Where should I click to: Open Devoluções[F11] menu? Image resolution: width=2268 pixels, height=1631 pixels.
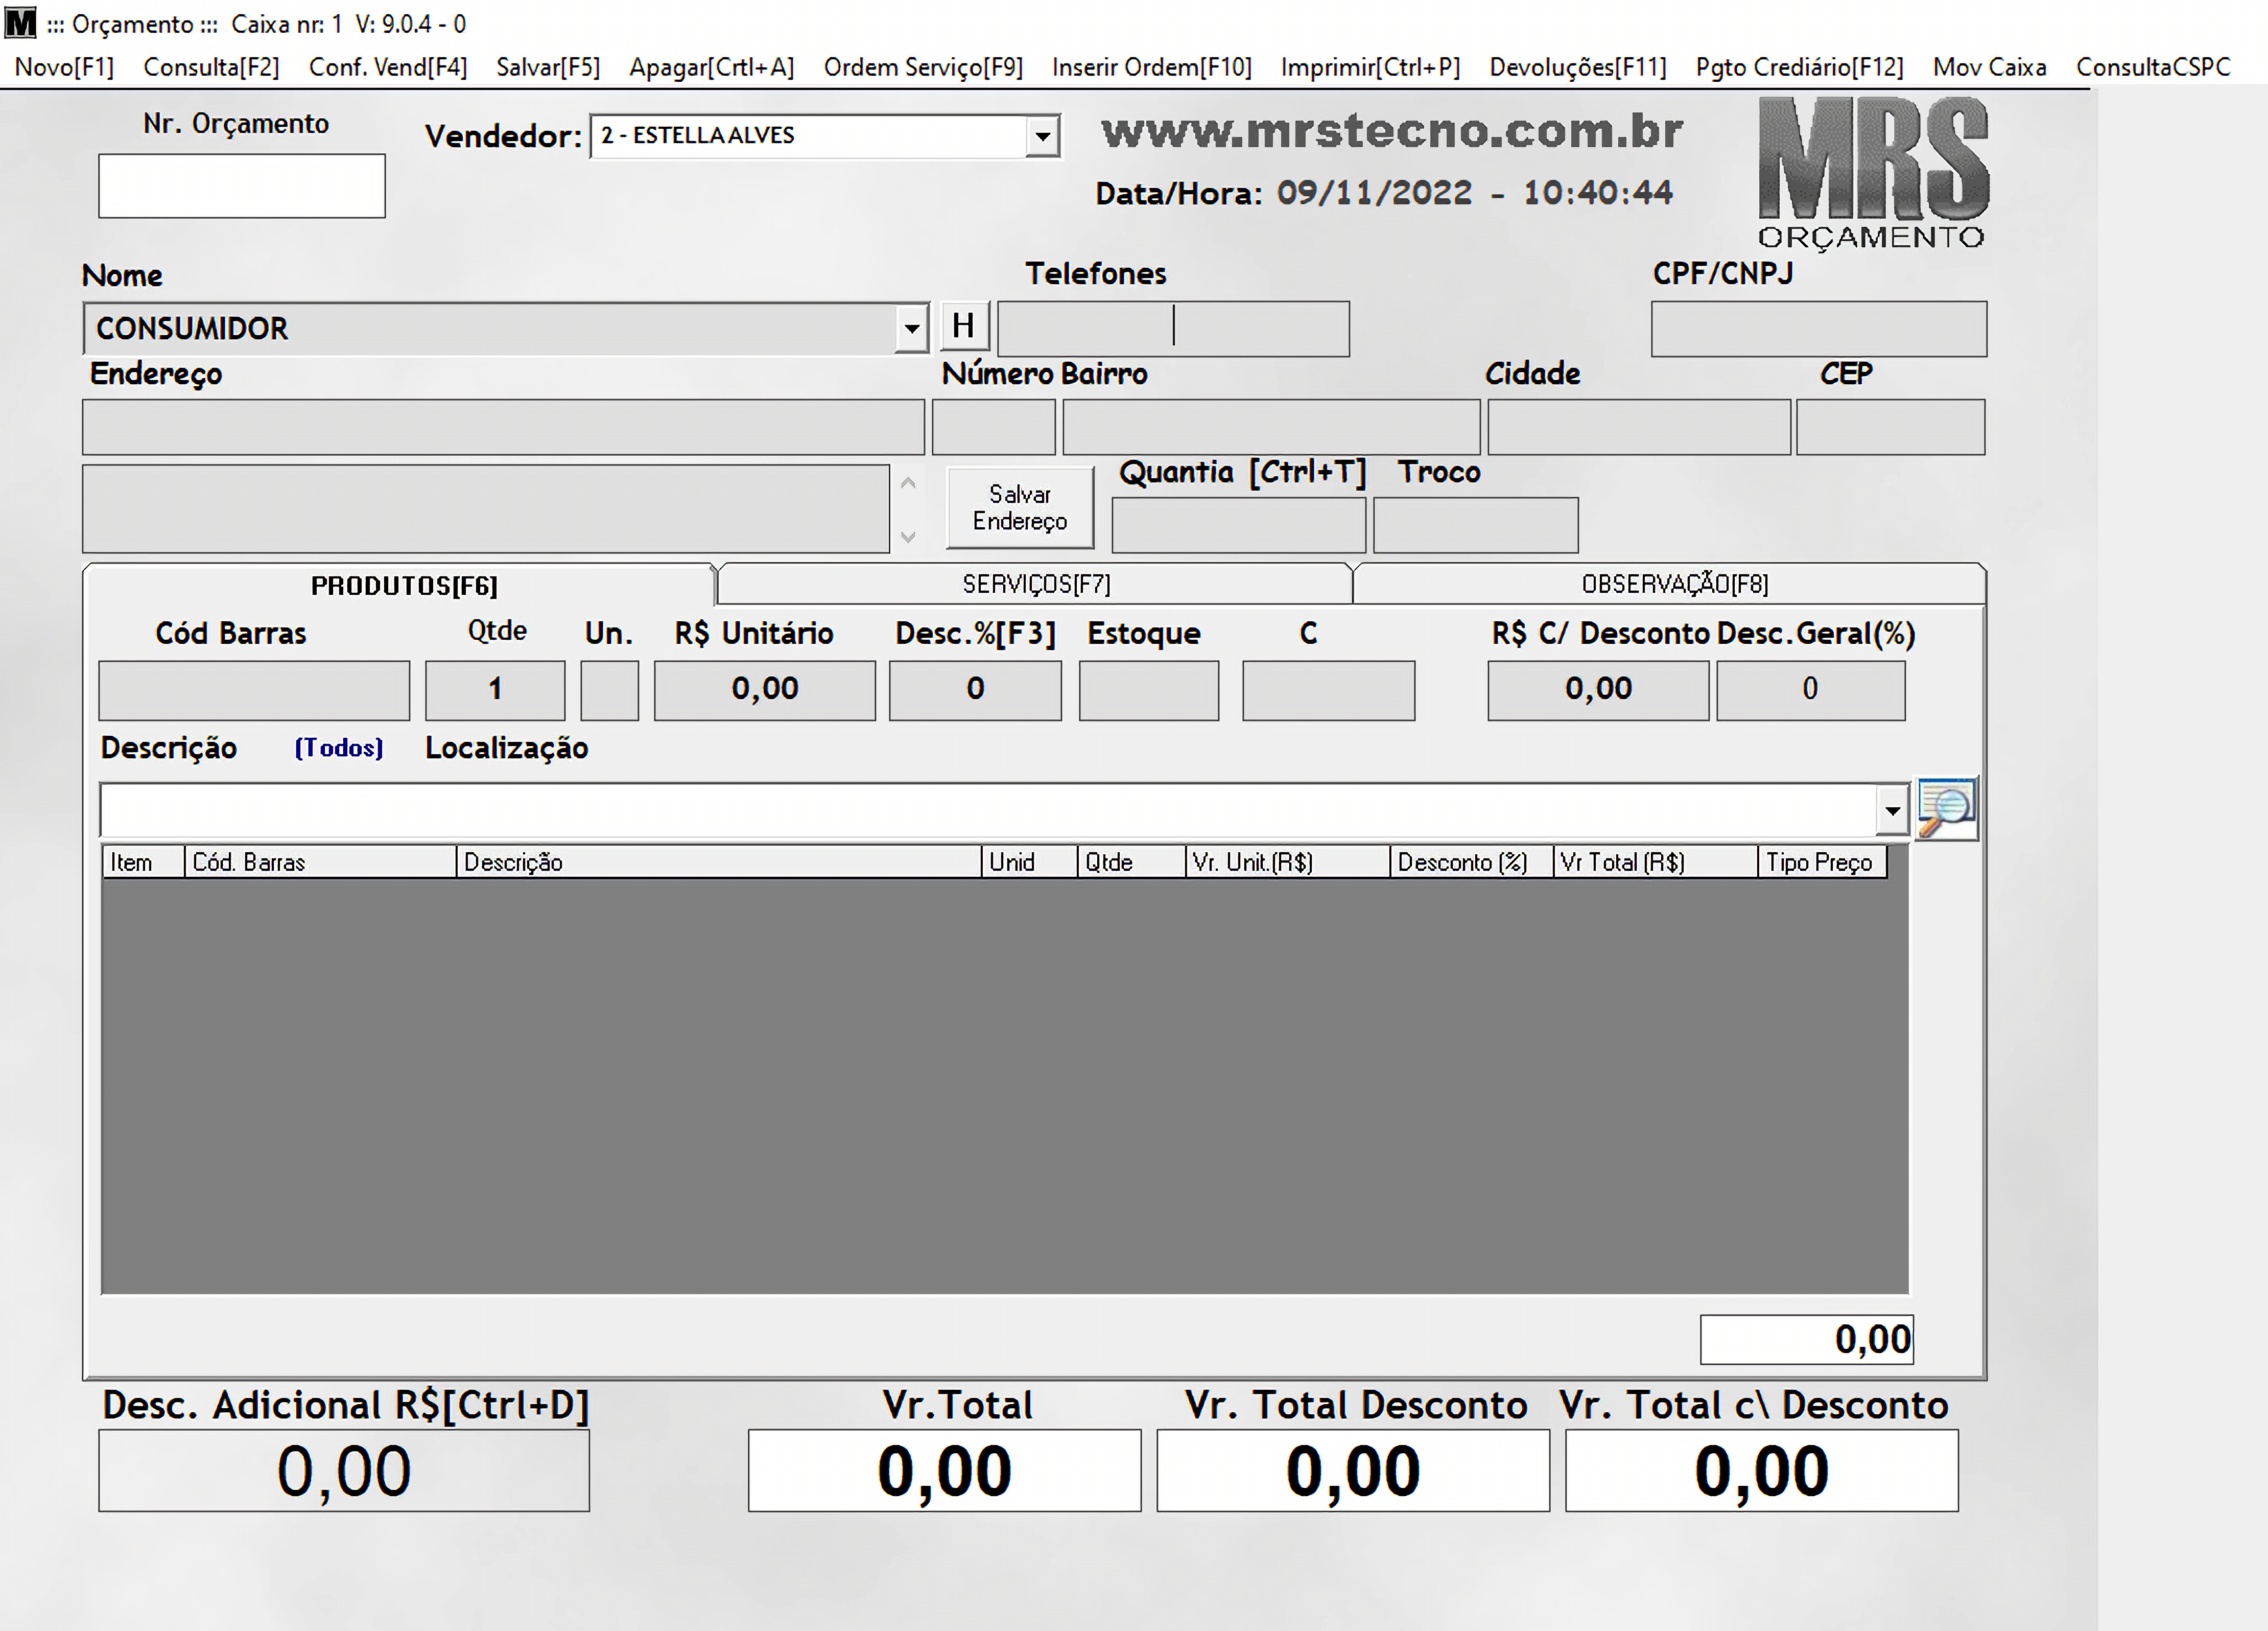pos(1578,67)
